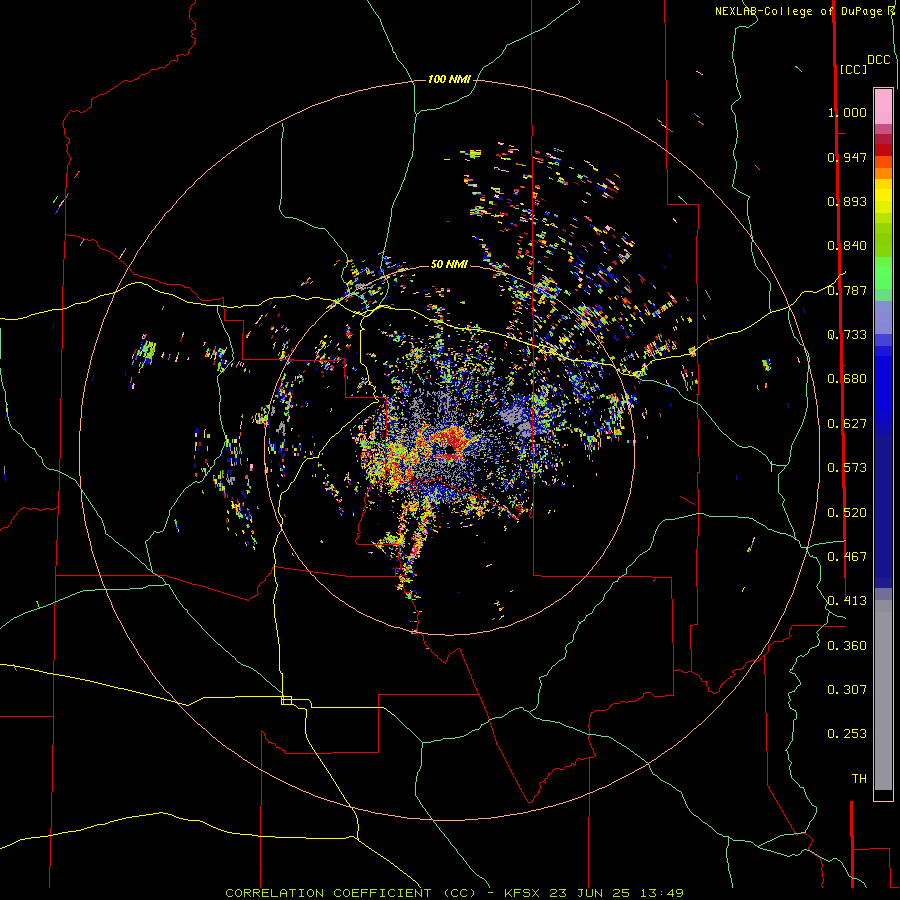The image size is (900, 900).
Task: Click the 0.520 value on the scale
Action: [847, 513]
